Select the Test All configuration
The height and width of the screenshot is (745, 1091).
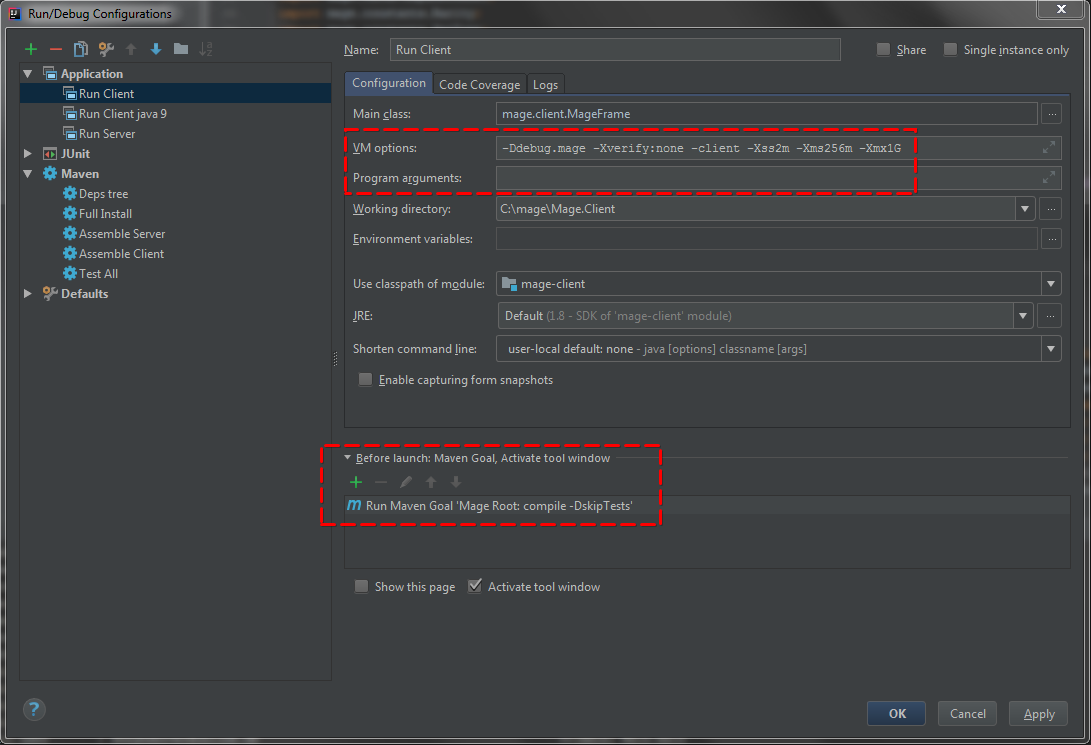pos(175,273)
